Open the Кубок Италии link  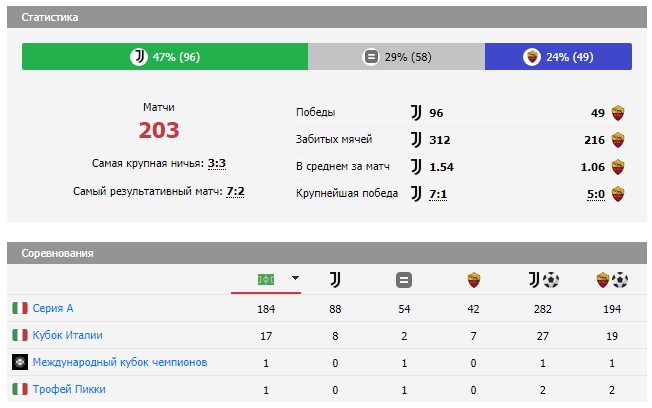click(67, 335)
